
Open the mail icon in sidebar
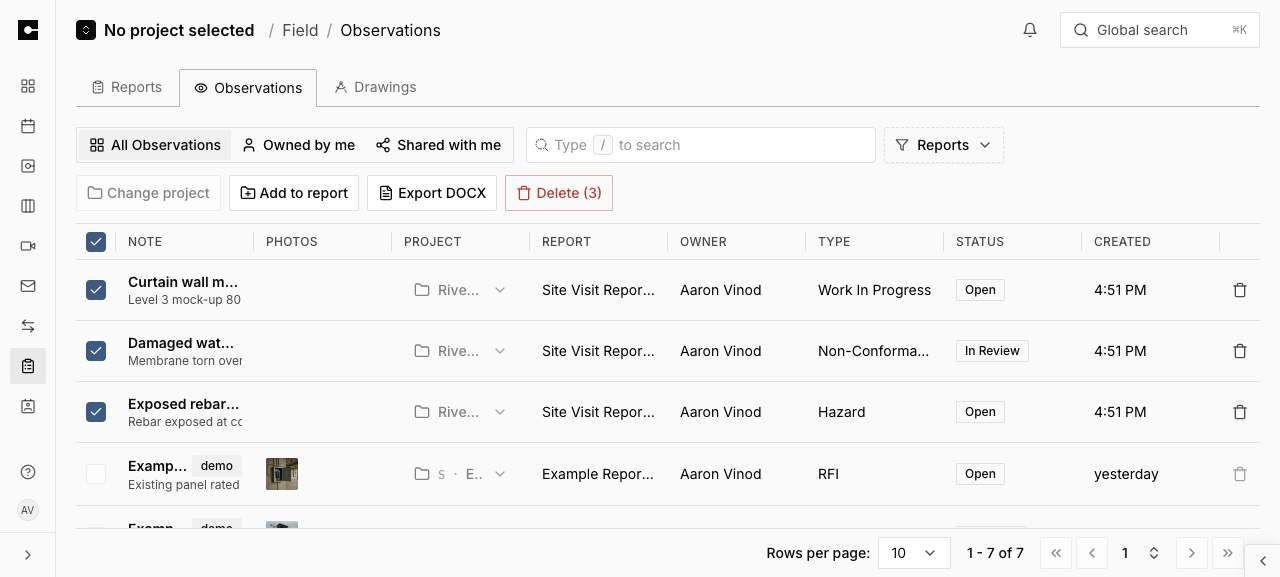click(28, 286)
